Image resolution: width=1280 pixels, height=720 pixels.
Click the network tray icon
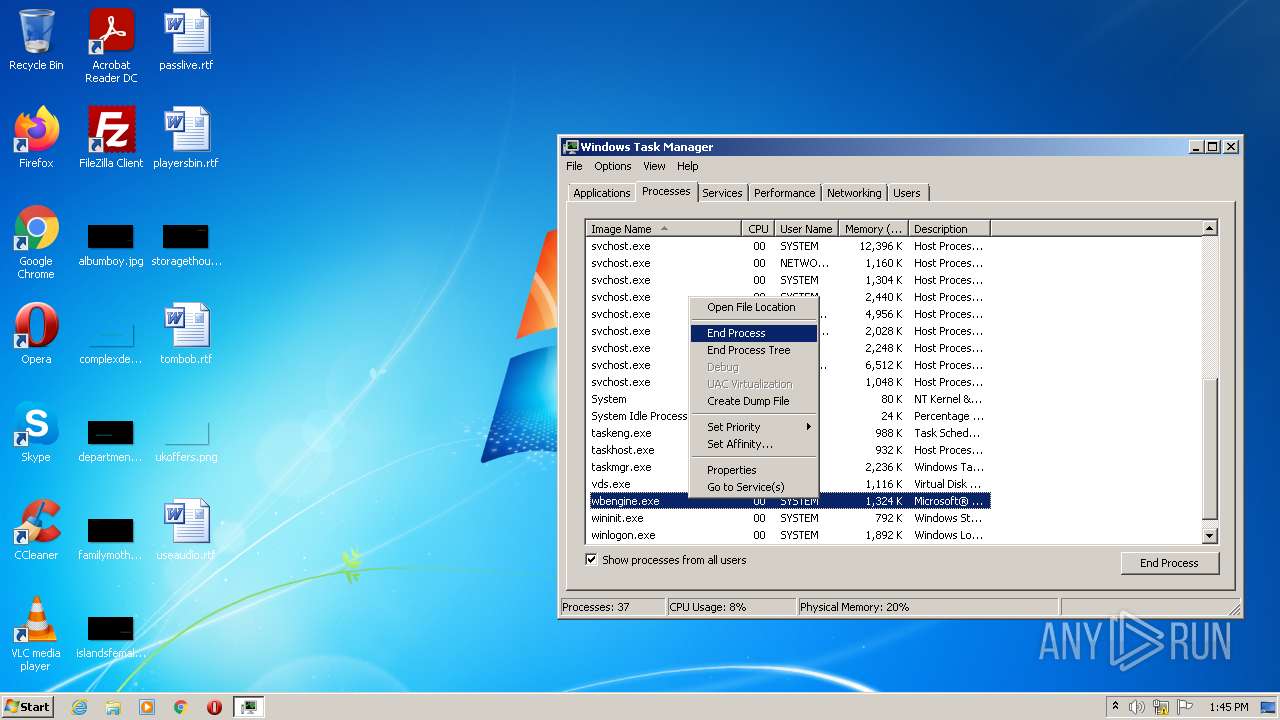click(1161, 707)
